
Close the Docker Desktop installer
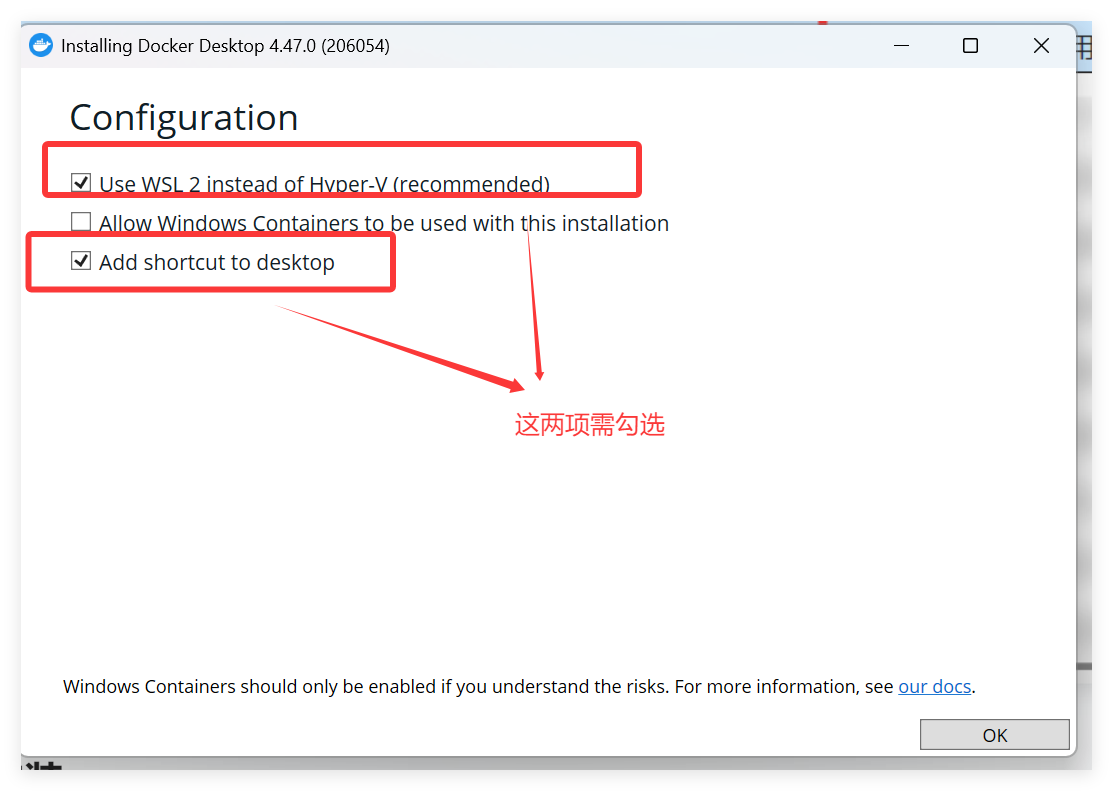[1041, 45]
